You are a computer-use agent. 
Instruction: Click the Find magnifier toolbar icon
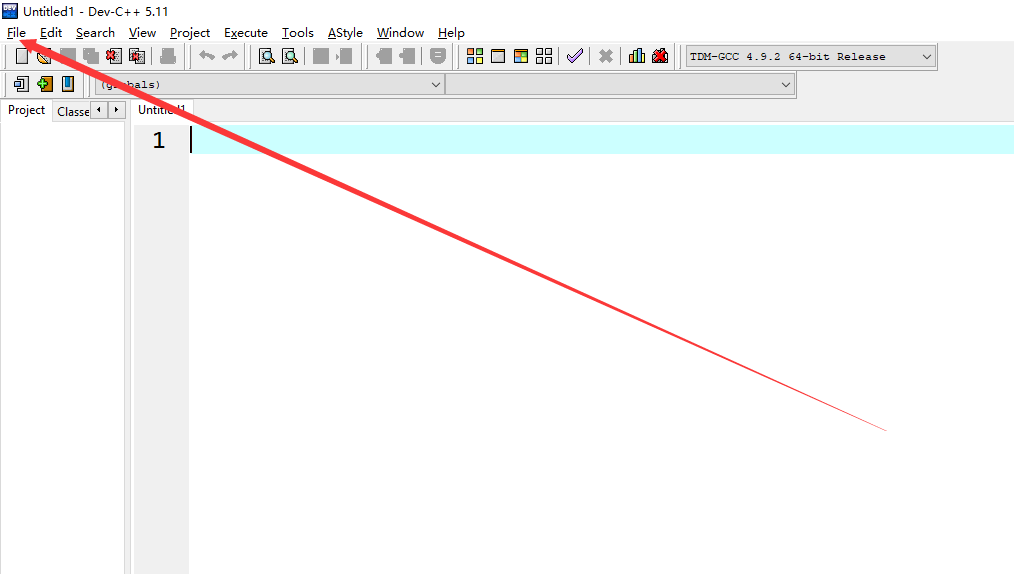click(267, 56)
